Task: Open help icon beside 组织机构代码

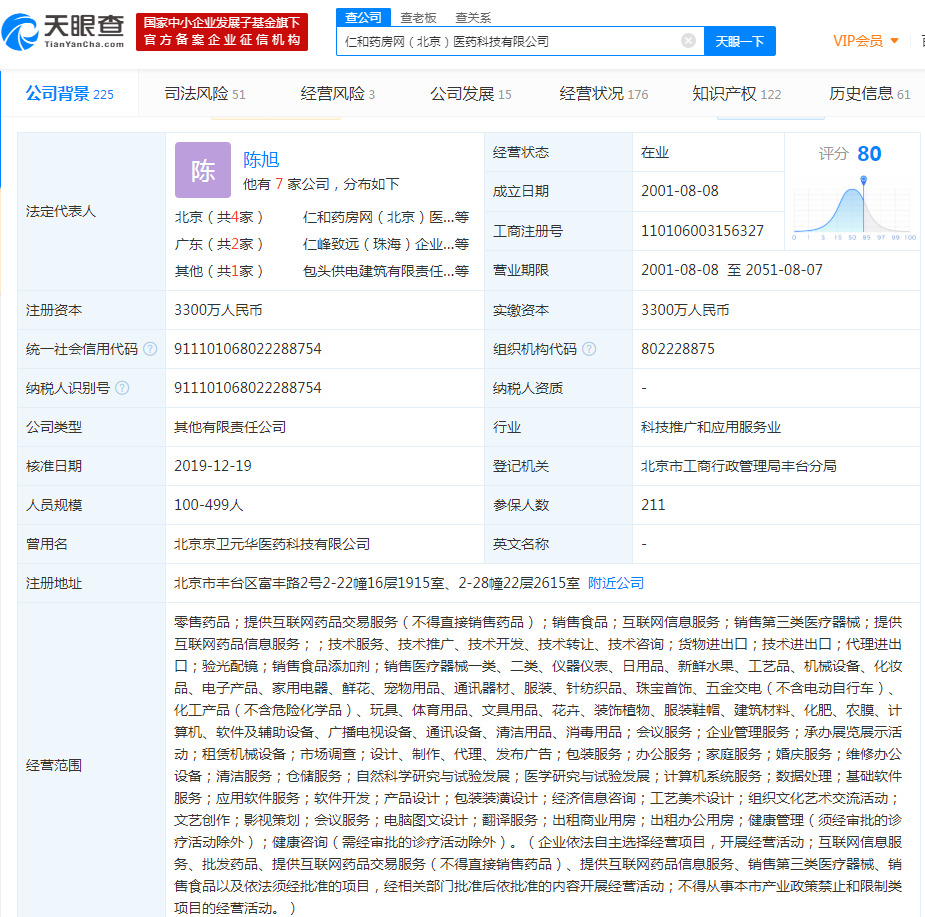Action: tap(589, 349)
